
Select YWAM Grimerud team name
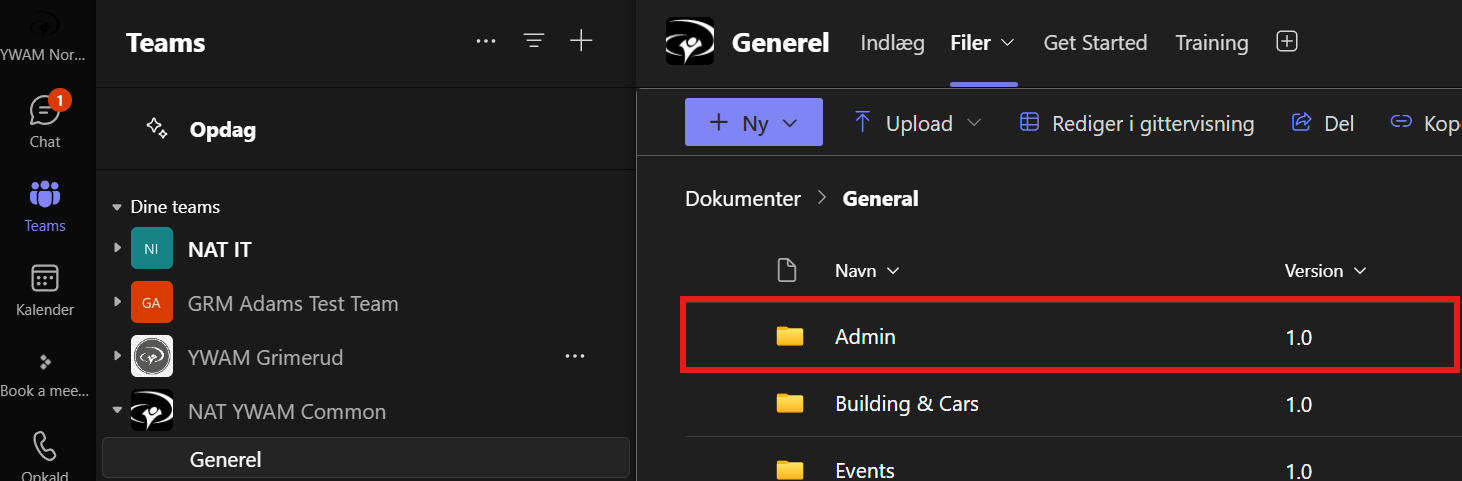(x=266, y=357)
